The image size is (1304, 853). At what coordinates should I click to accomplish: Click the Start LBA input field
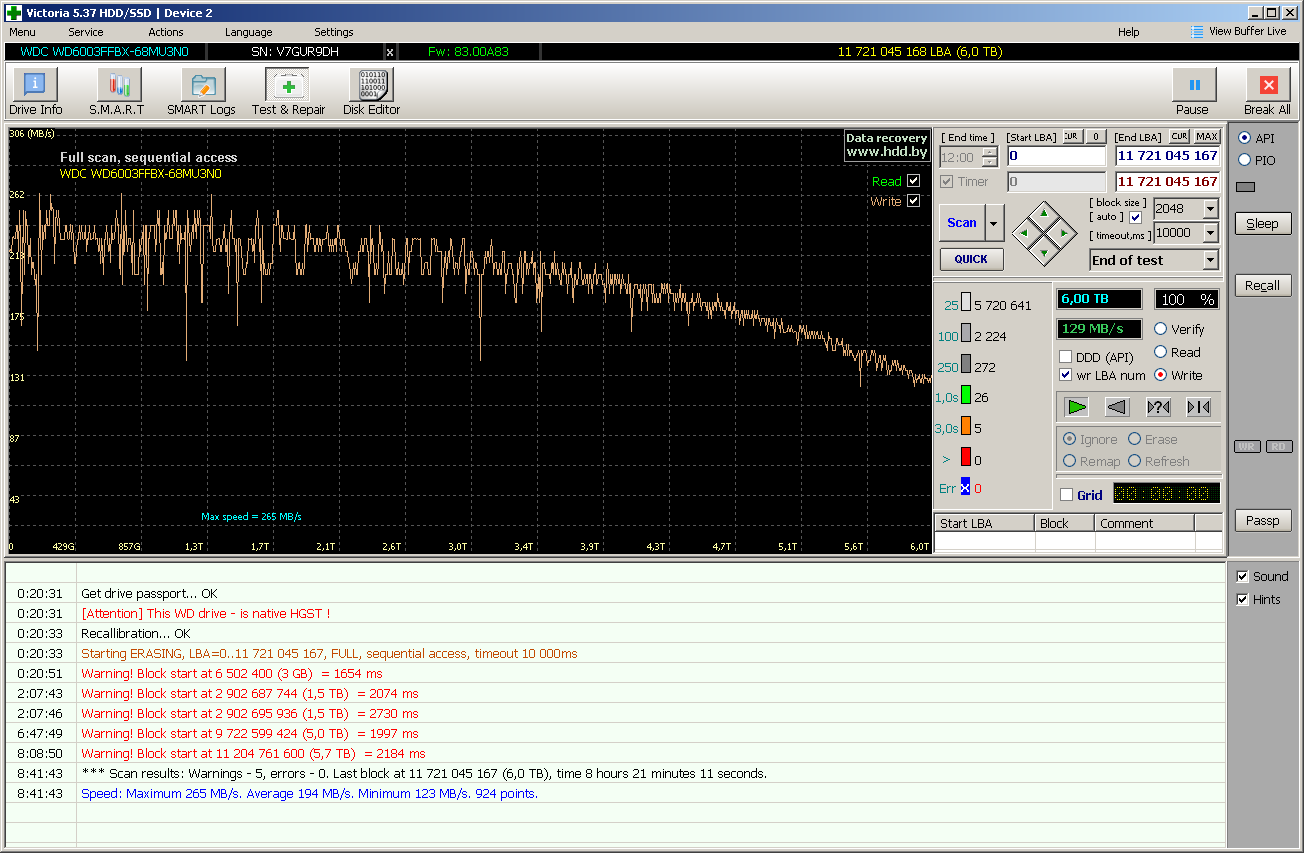(1055, 156)
